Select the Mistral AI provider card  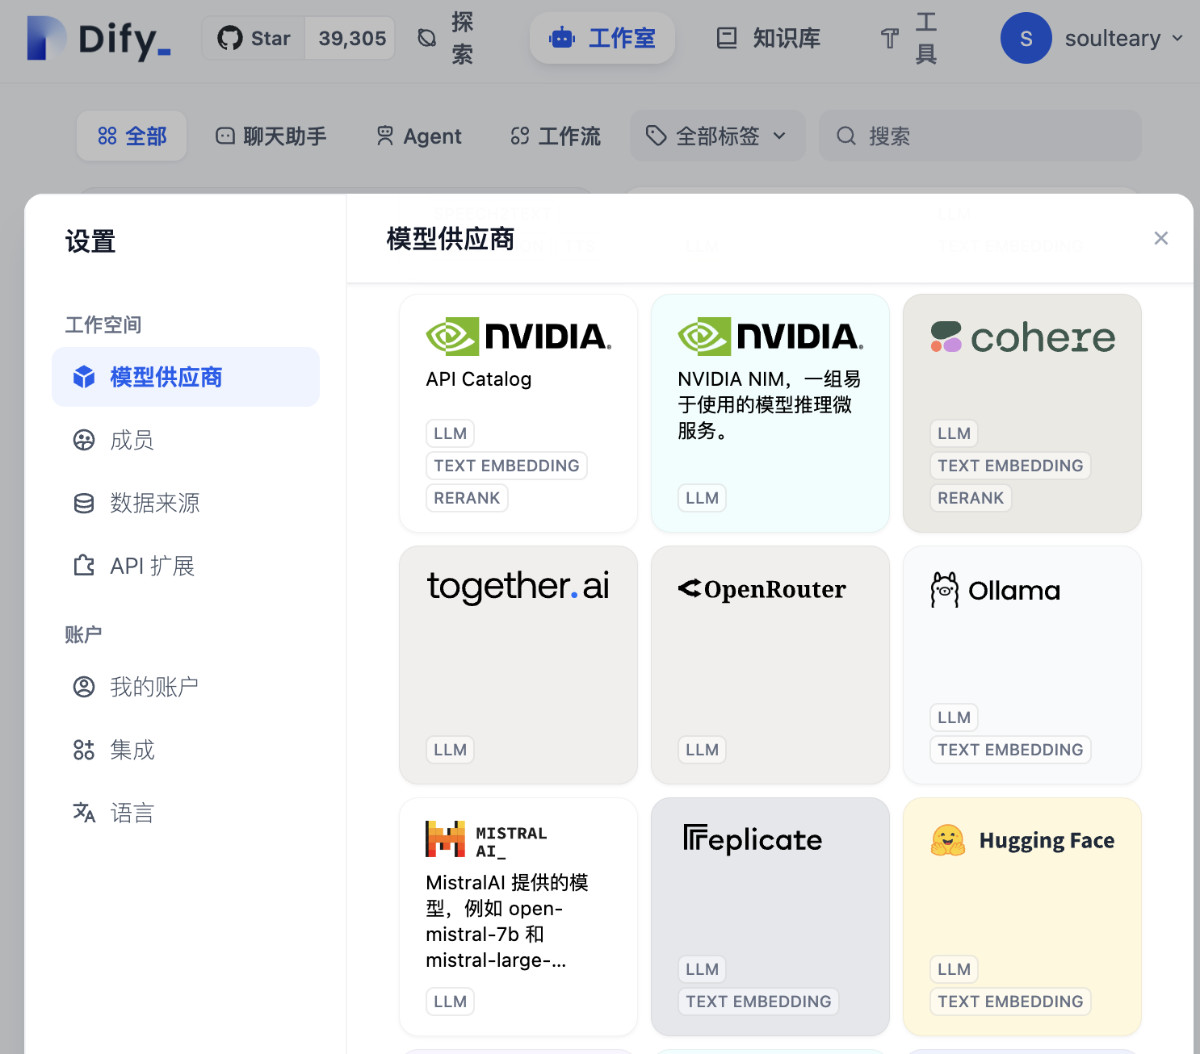pyautogui.click(x=518, y=917)
